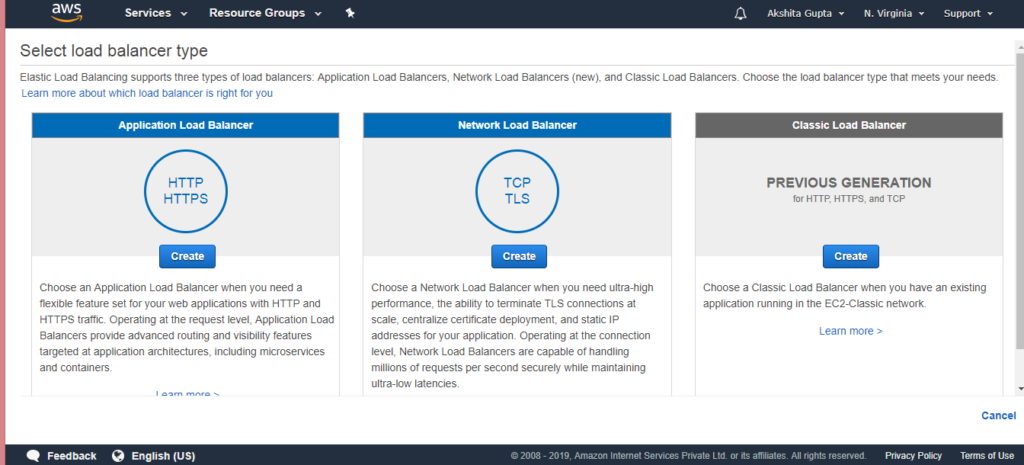Open the Terms of Use link
This screenshot has width=1024, height=465.
tap(987, 456)
